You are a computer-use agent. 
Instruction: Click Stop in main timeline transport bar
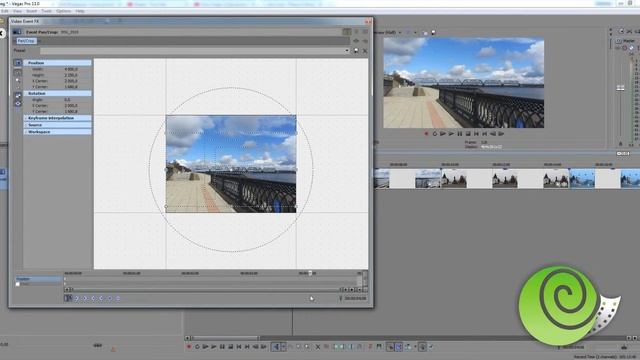click(x=230, y=347)
